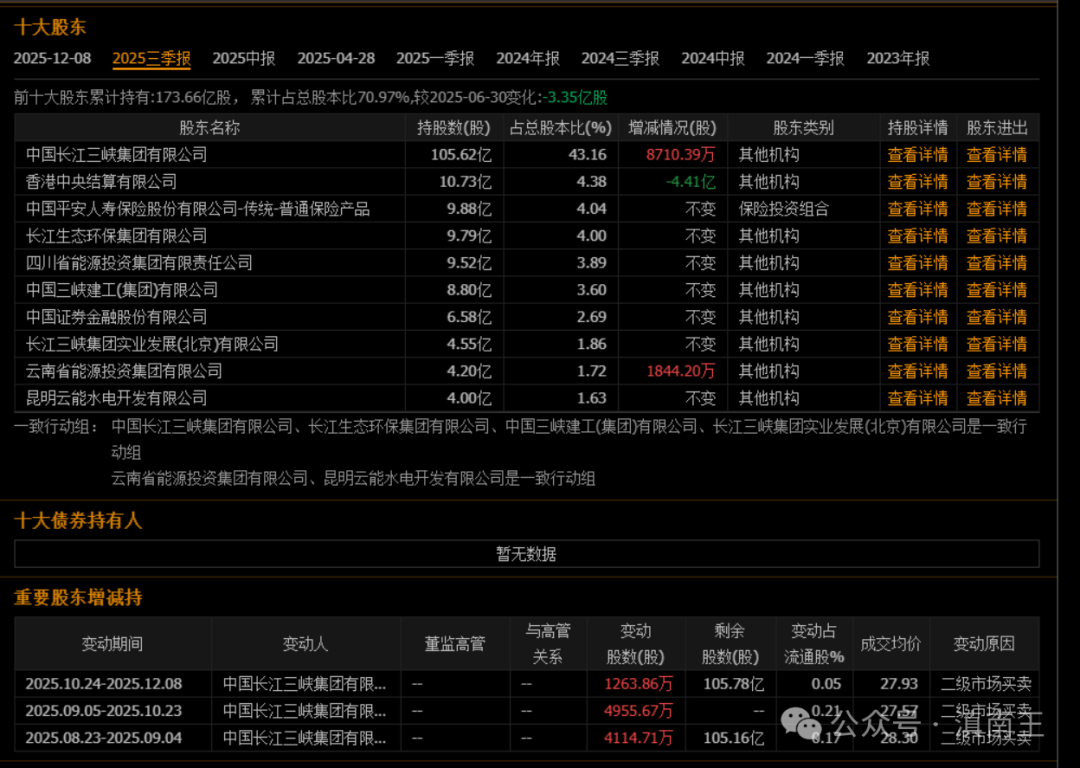Select shareholder name 香港中央结算有限公司

101,182
